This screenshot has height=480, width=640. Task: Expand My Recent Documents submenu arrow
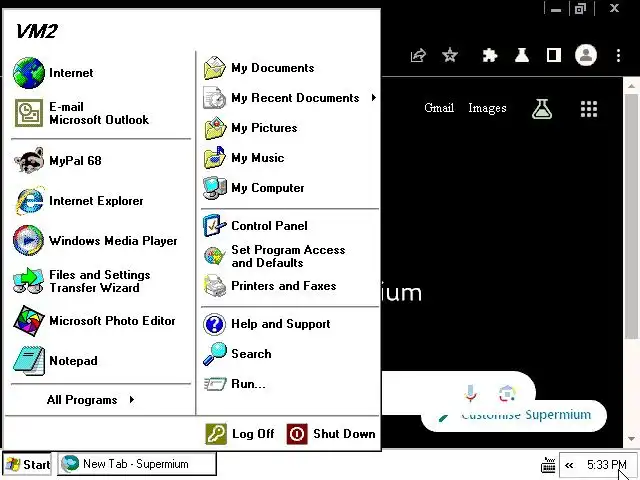pos(373,98)
